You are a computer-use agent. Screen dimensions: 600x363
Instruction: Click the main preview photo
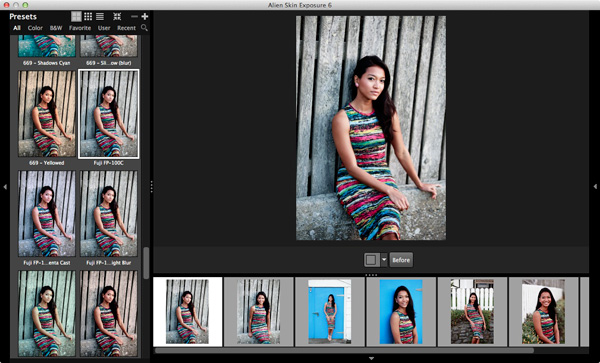click(371, 128)
